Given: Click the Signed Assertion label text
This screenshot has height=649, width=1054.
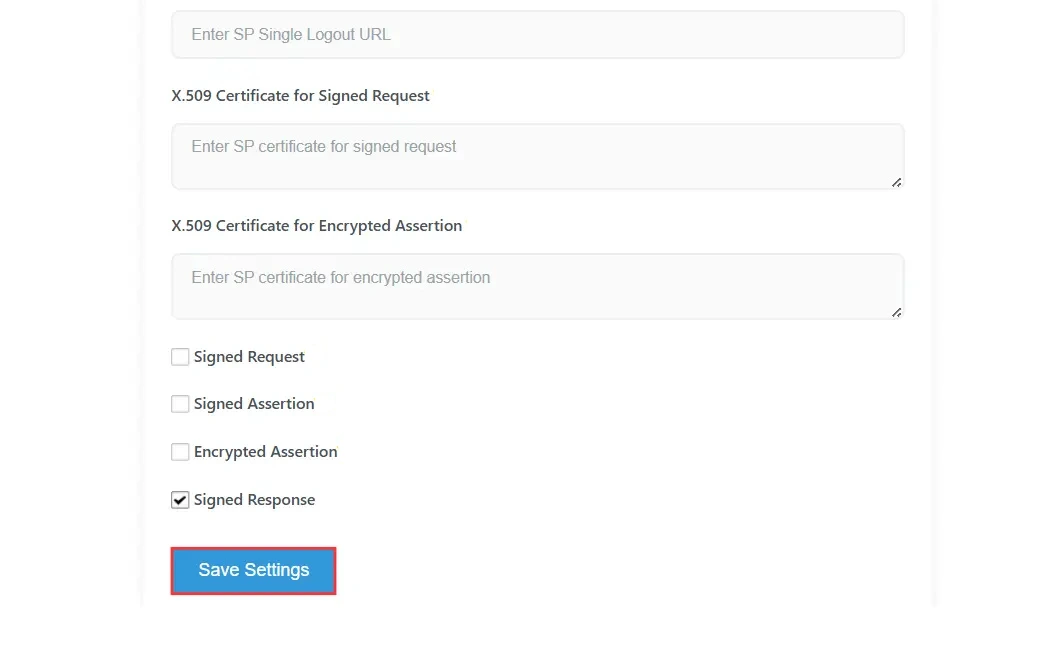Looking at the screenshot, I should 254,403.
